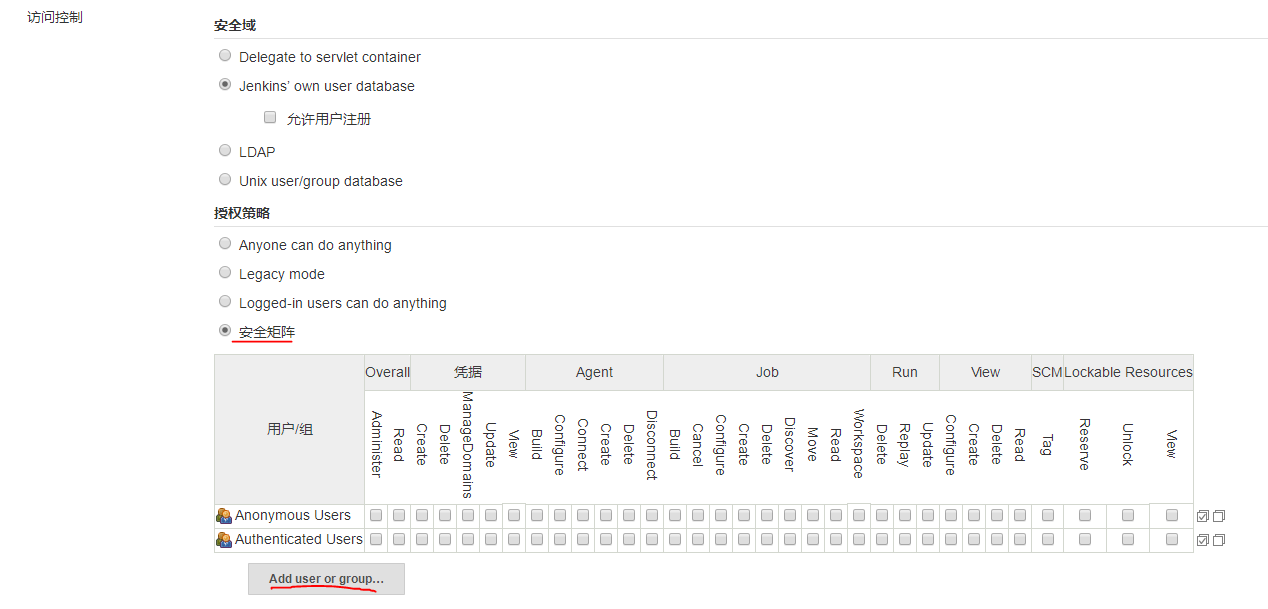Image resolution: width=1268 pixels, height=609 pixels.
Task: Click the 授权策略 heading
Action: click(242, 213)
